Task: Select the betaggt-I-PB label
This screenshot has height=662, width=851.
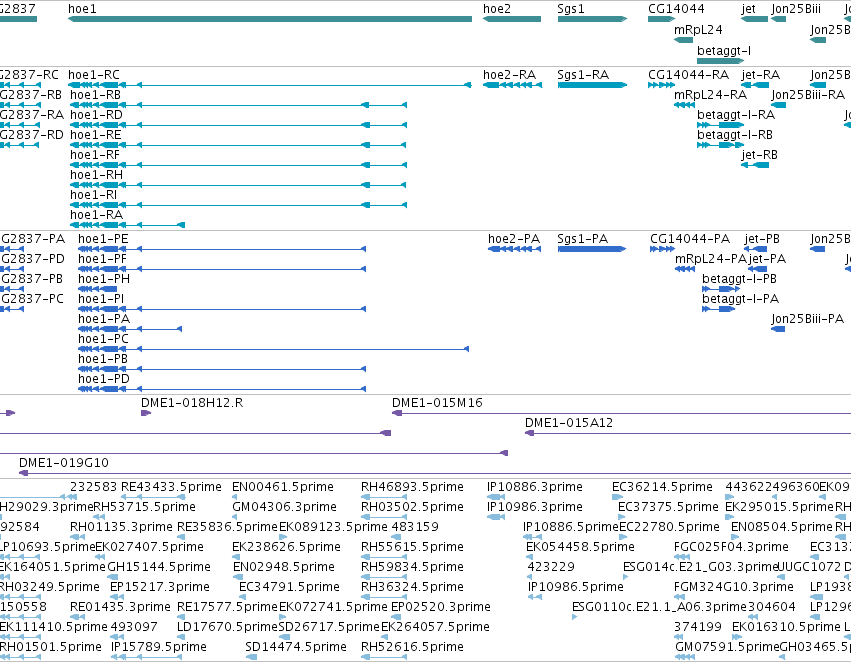Action: coord(740,279)
